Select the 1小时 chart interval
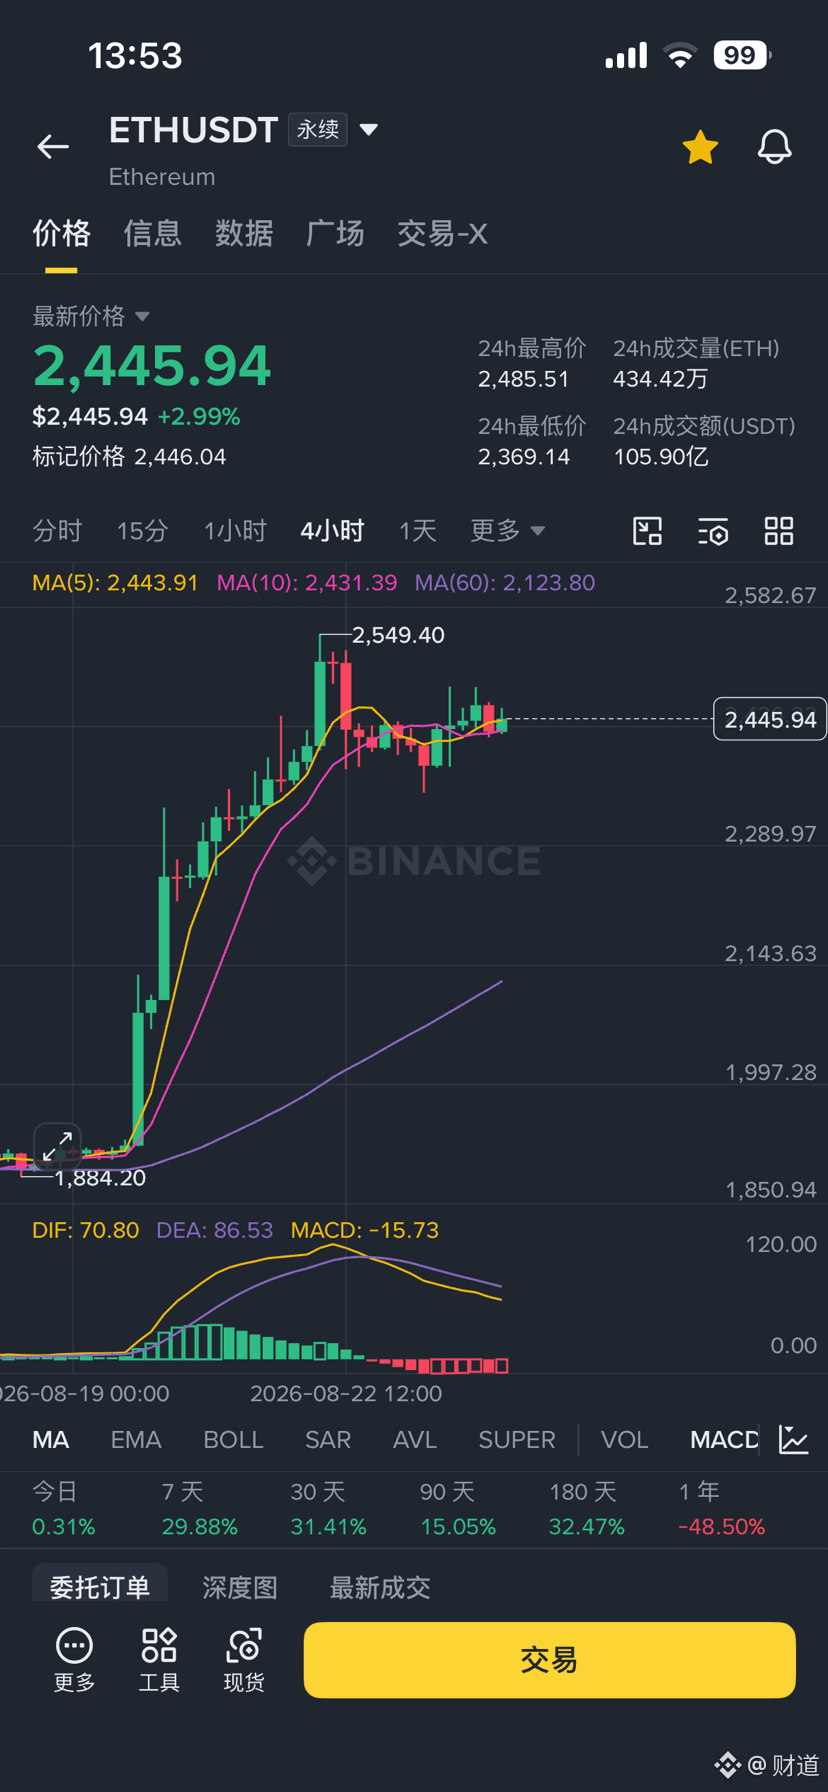The height and width of the screenshot is (1792, 828). (235, 530)
